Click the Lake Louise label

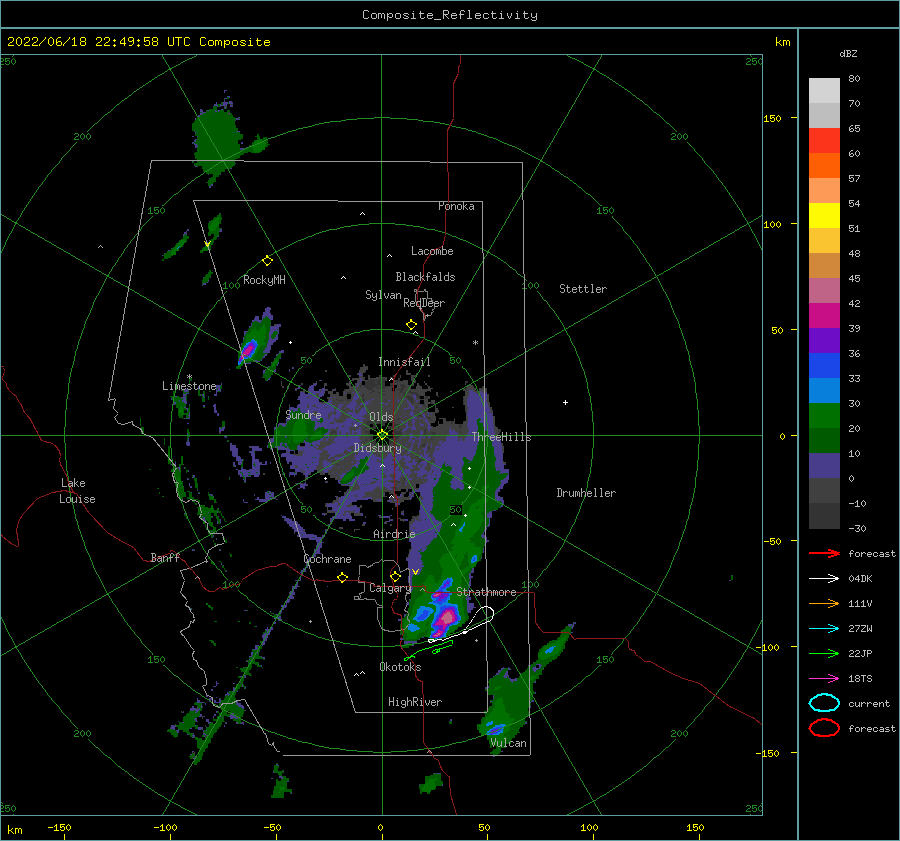pos(77,491)
